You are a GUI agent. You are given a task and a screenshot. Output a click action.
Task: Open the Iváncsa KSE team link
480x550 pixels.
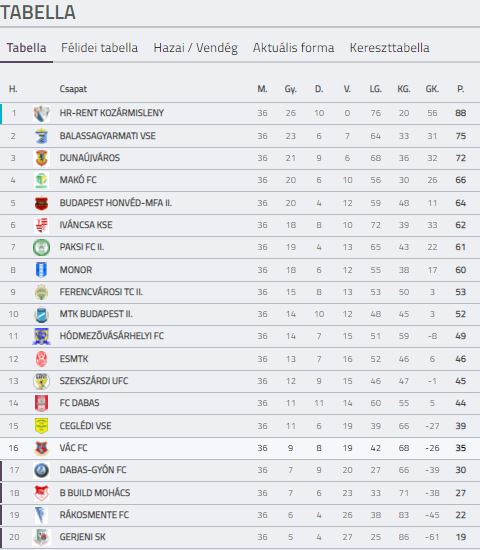click(86, 225)
